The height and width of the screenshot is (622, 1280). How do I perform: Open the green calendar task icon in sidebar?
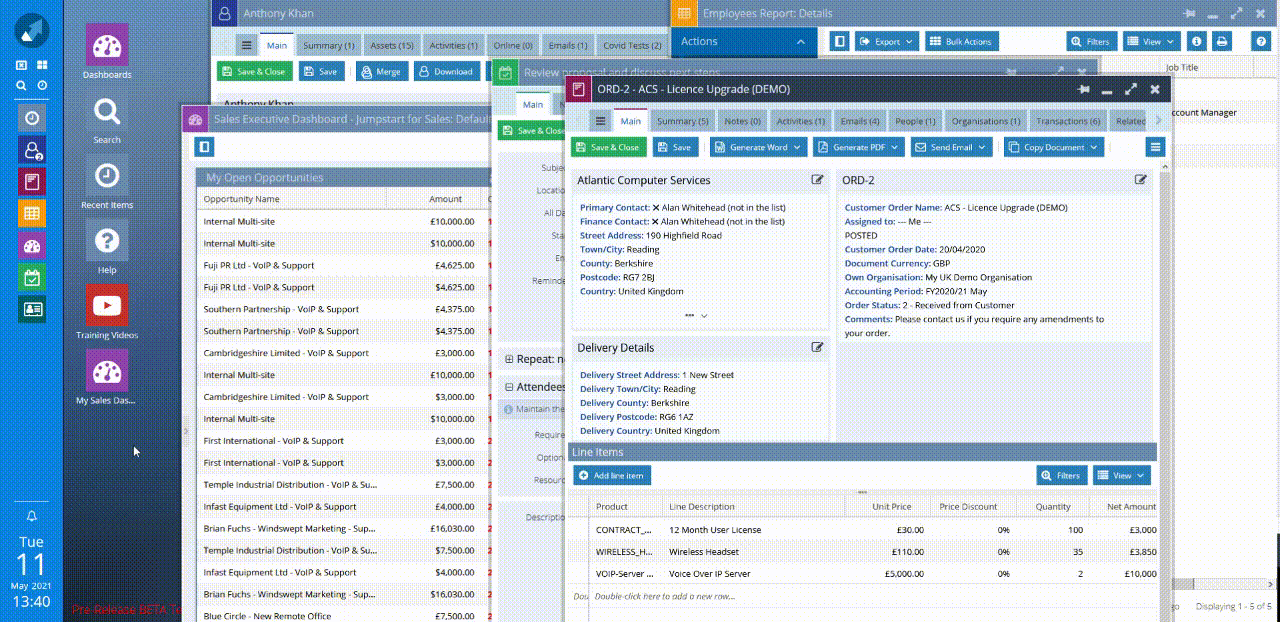tap(32, 277)
